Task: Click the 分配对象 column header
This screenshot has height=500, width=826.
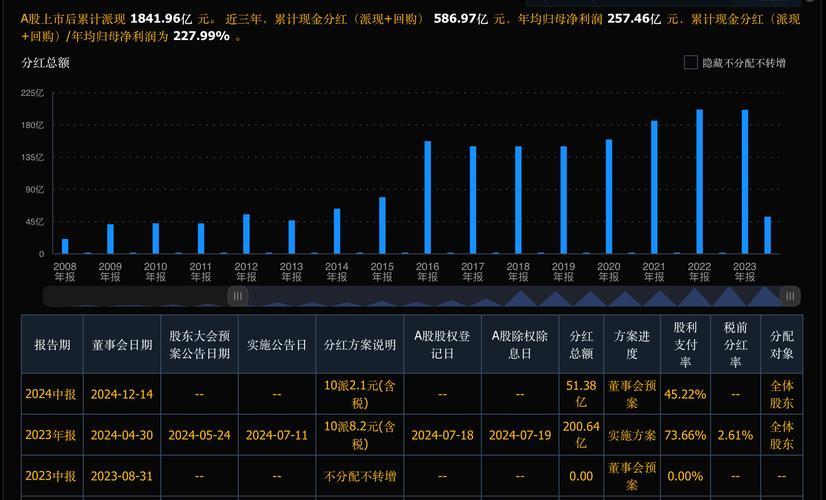Action: tap(782, 345)
